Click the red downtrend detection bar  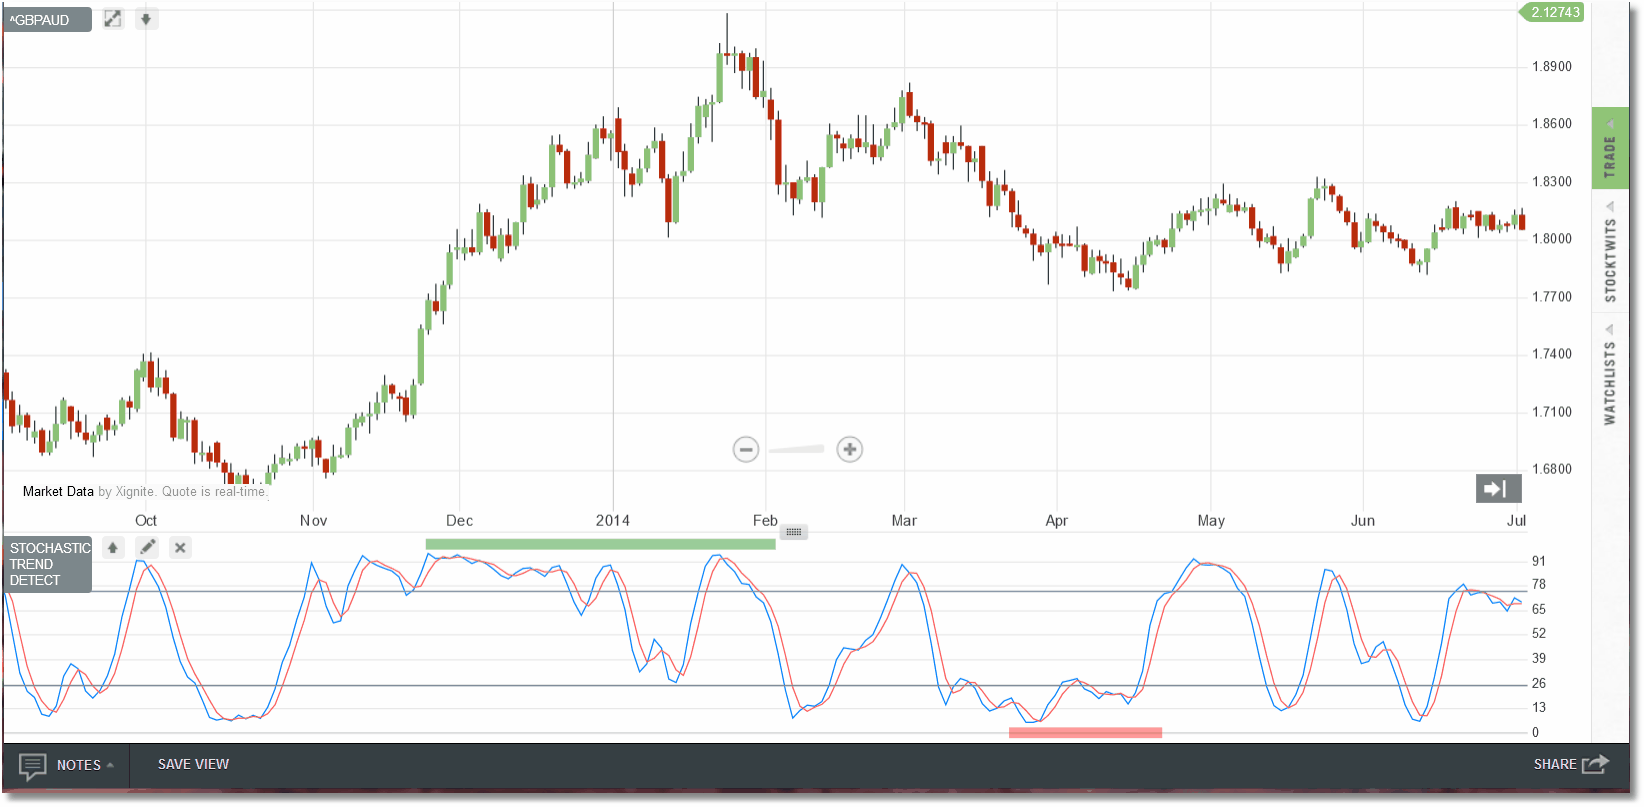1085,733
